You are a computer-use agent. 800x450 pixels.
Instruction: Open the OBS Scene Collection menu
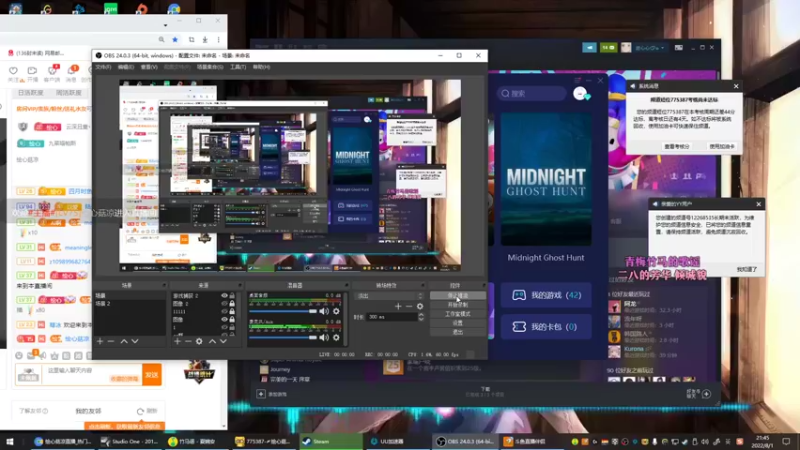pyautogui.click(x=210, y=67)
